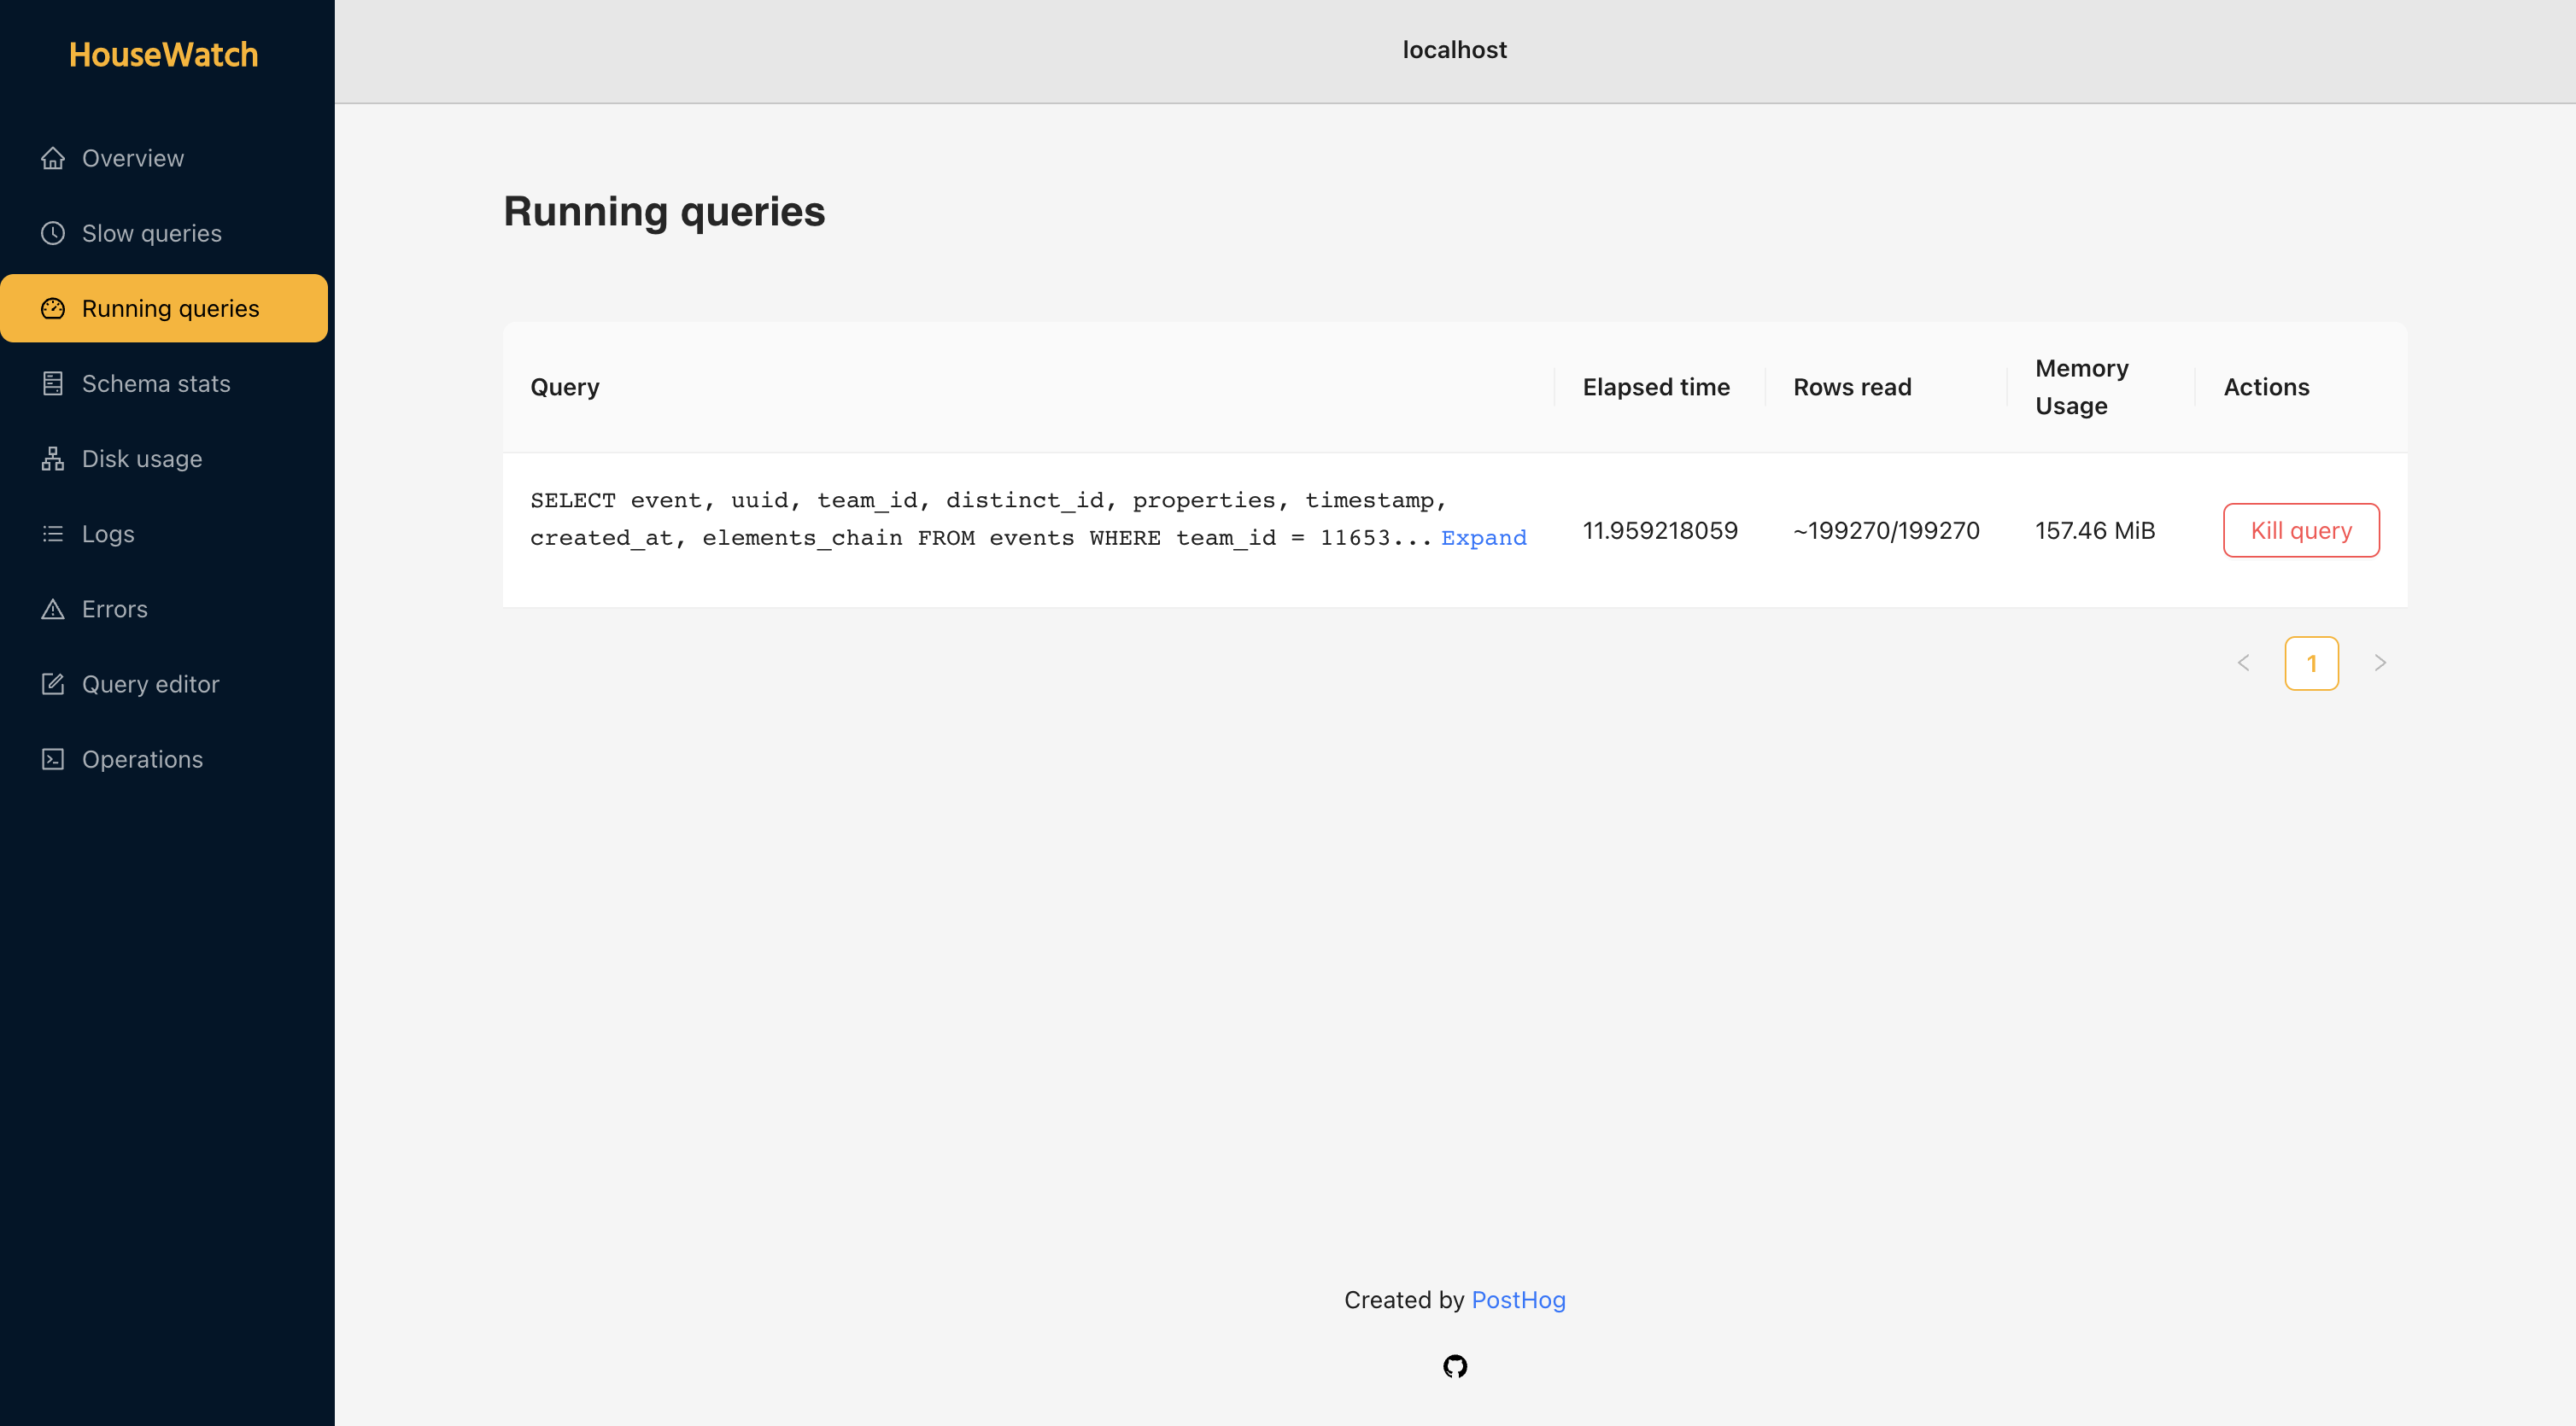Toggle the HouseWatch sidebar navigation
This screenshot has width=2576, height=1426.
pyautogui.click(x=161, y=51)
